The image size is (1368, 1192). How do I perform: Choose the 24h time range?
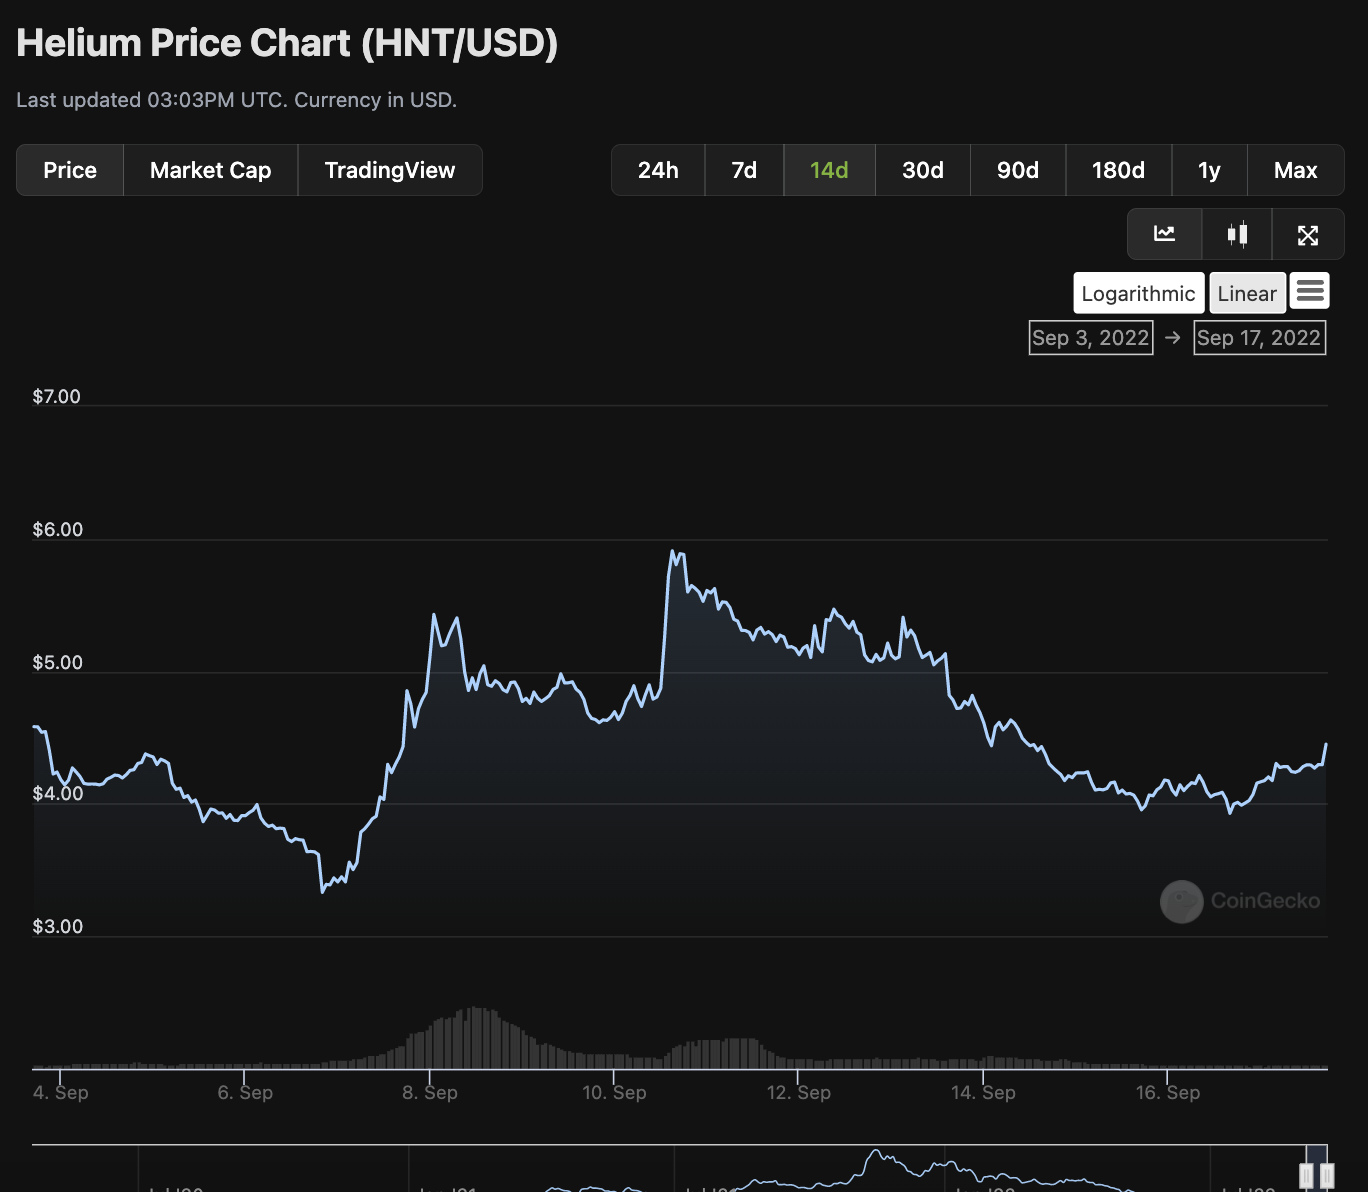[x=658, y=170]
